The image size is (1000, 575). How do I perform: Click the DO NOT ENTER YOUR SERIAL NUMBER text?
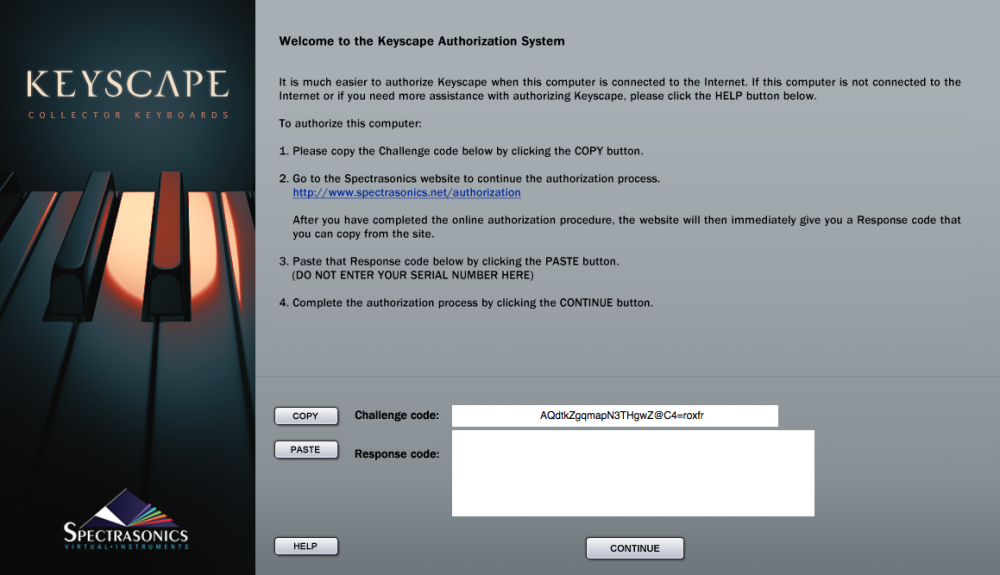(413, 275)
